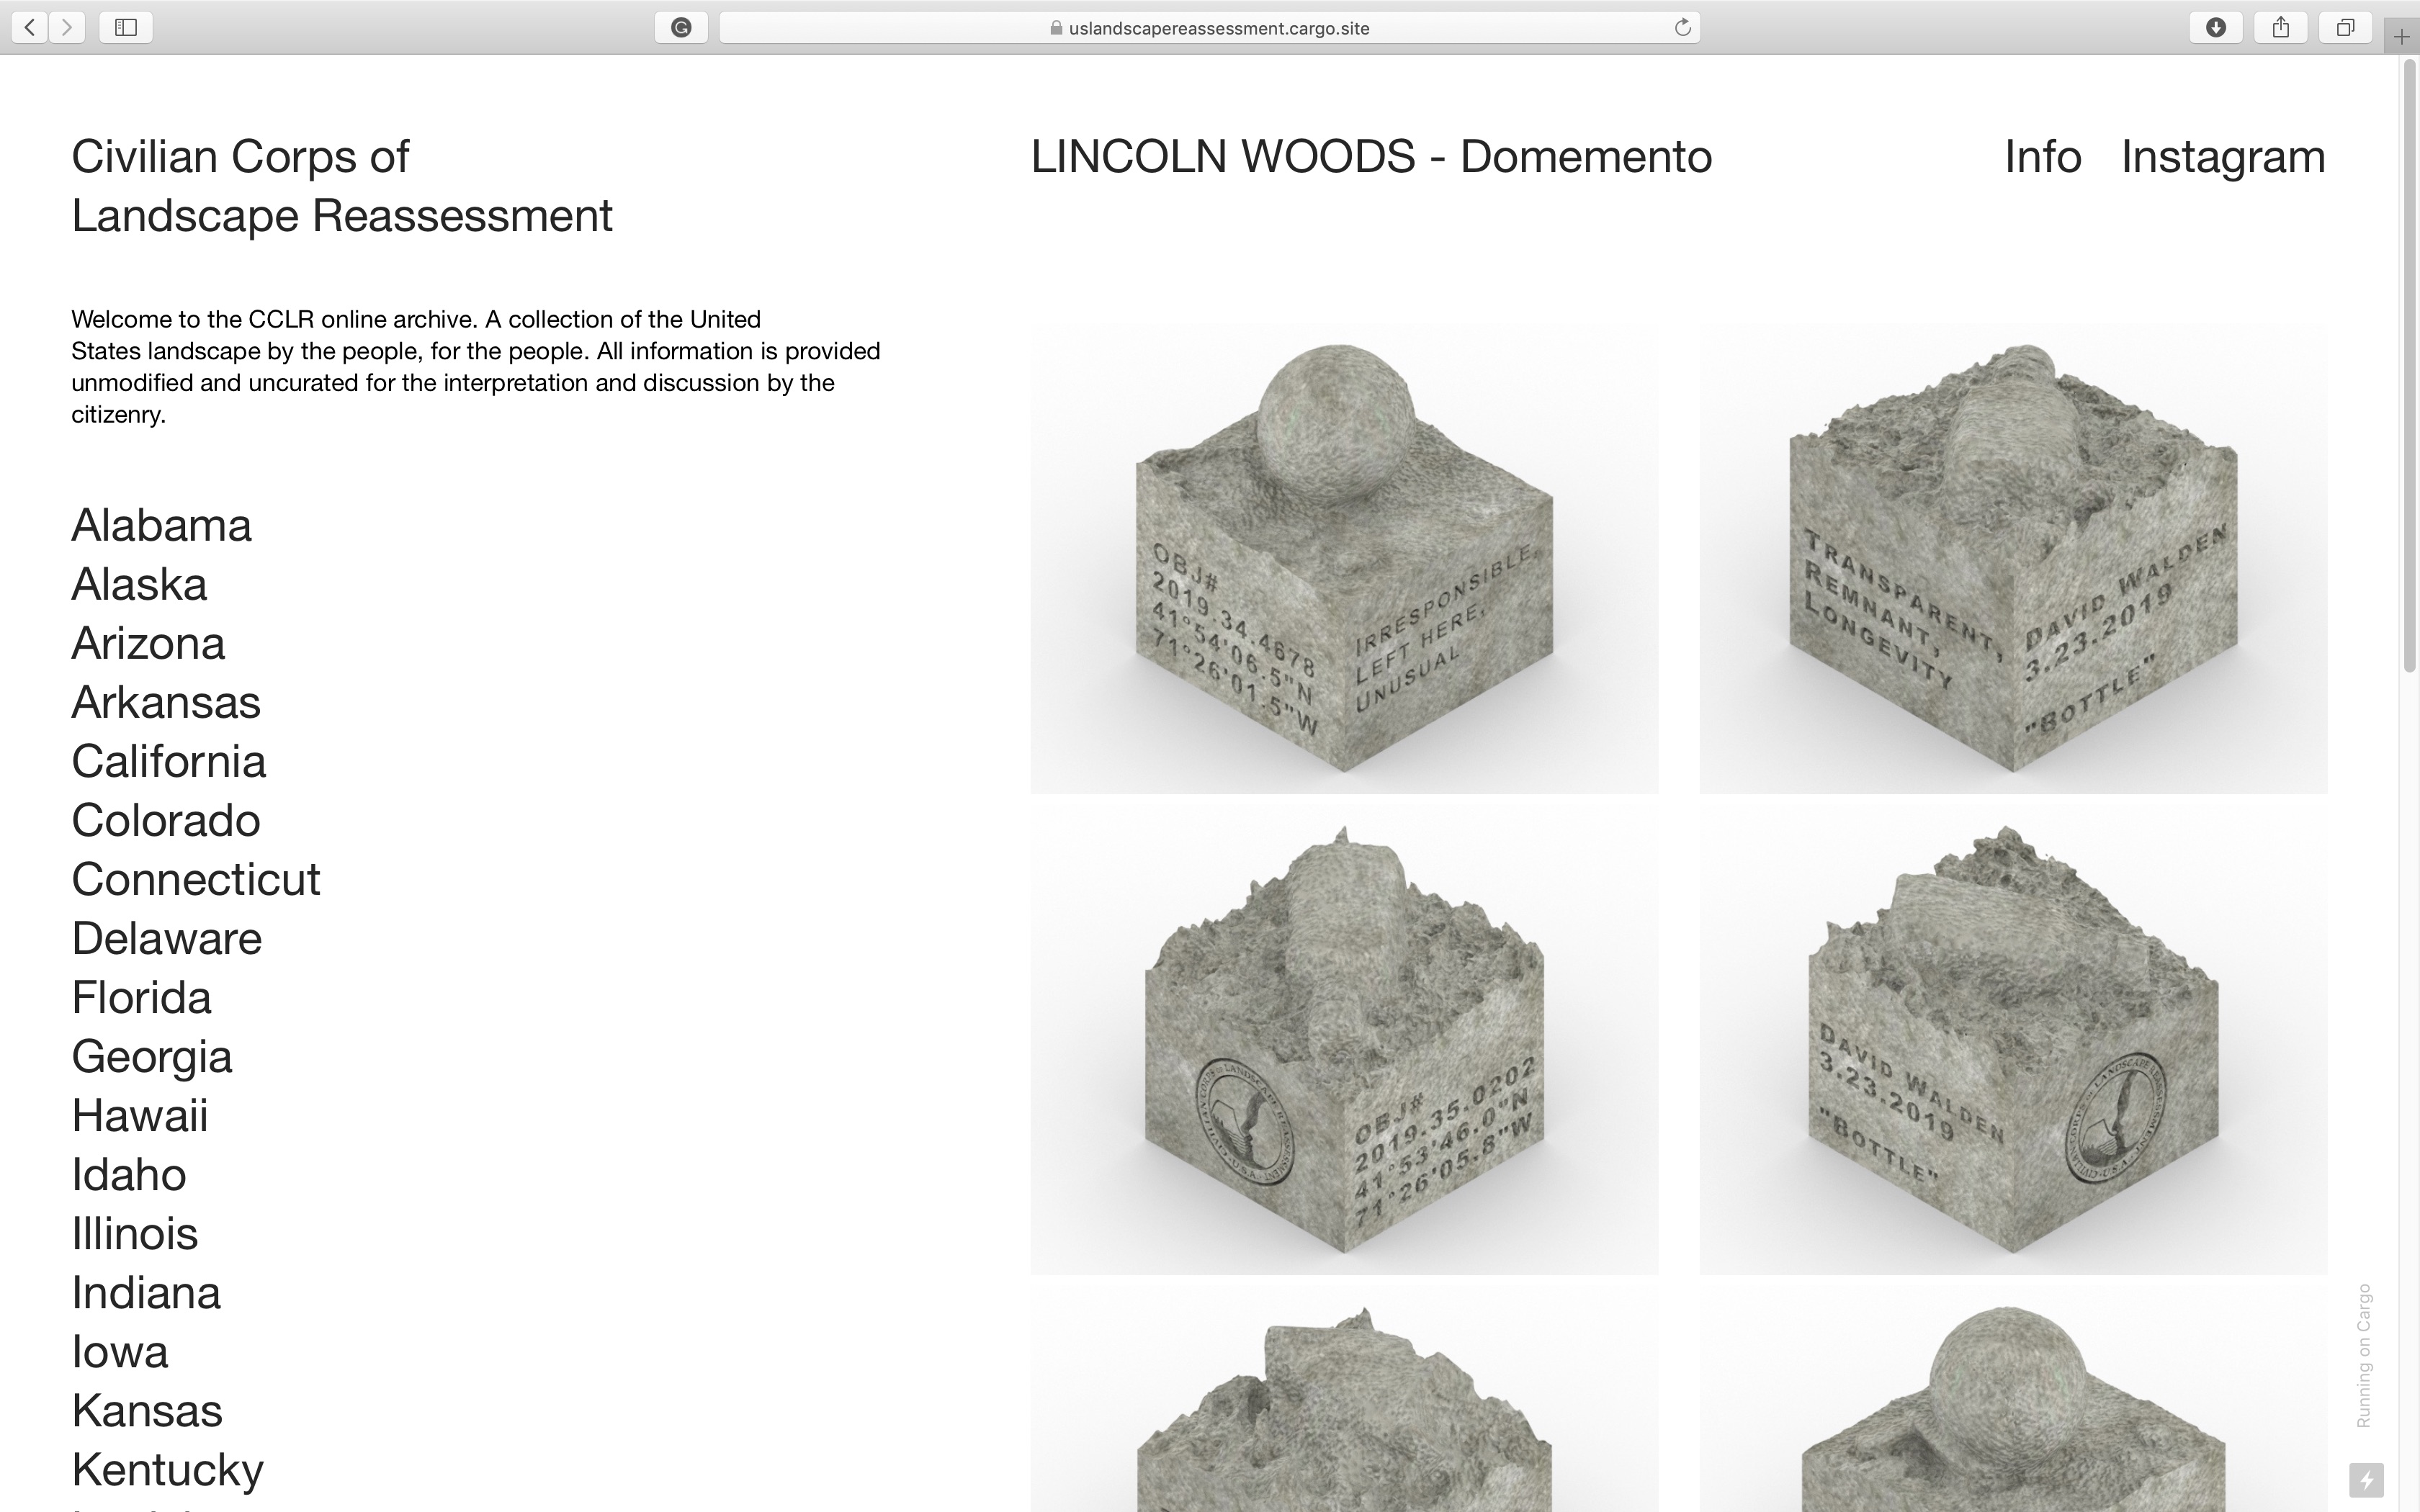
Task: Toggle the Safari sidebar icon
Action: point(126,27)
